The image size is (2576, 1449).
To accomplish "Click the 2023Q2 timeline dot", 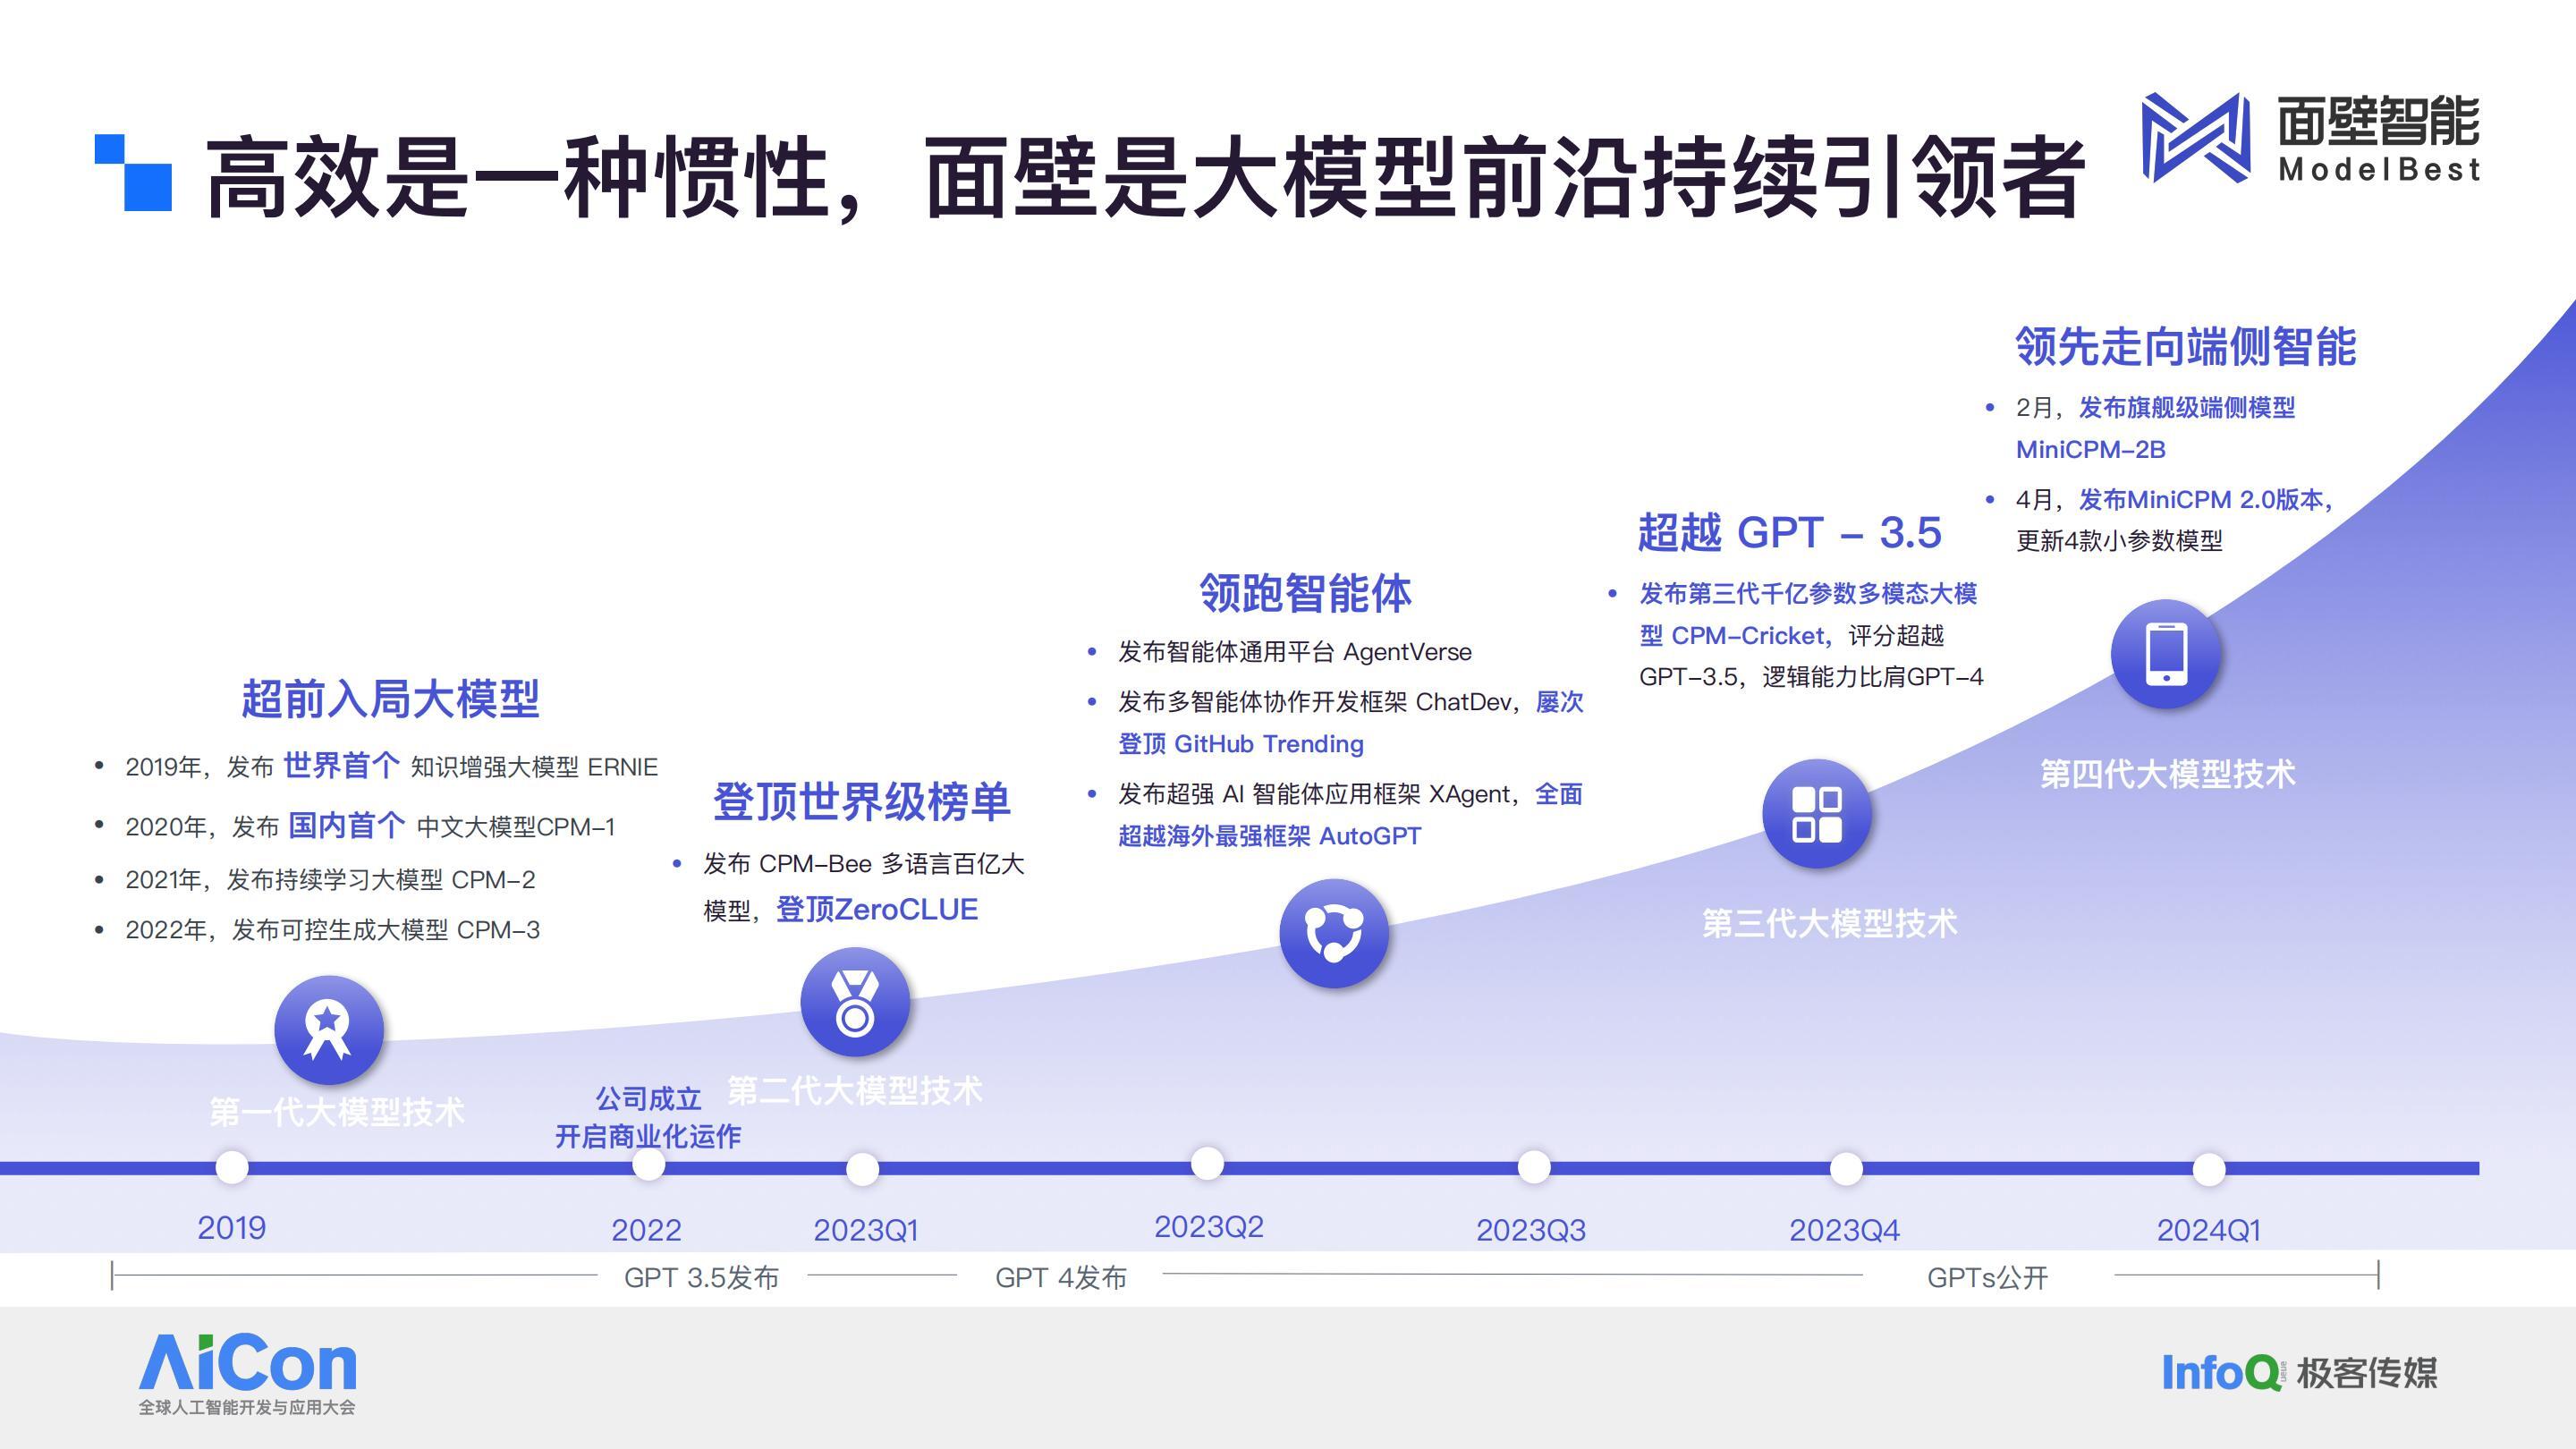I will 1207,1163.
